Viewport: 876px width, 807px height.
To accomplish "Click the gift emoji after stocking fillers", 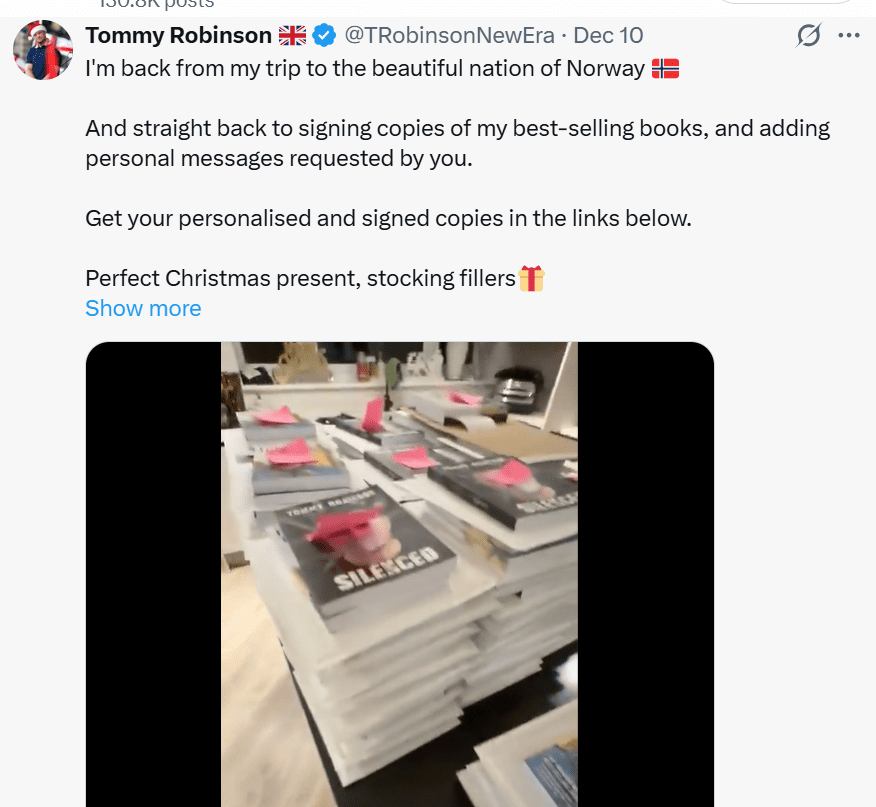I will [x=532, y=278].
